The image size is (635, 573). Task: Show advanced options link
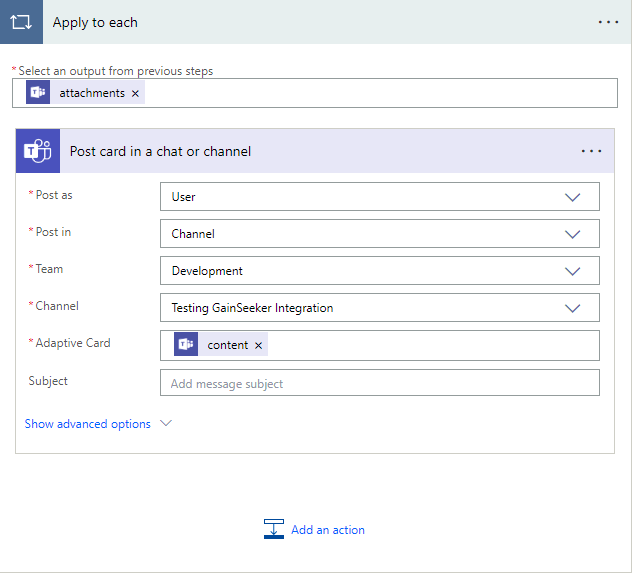click(88, 424)
